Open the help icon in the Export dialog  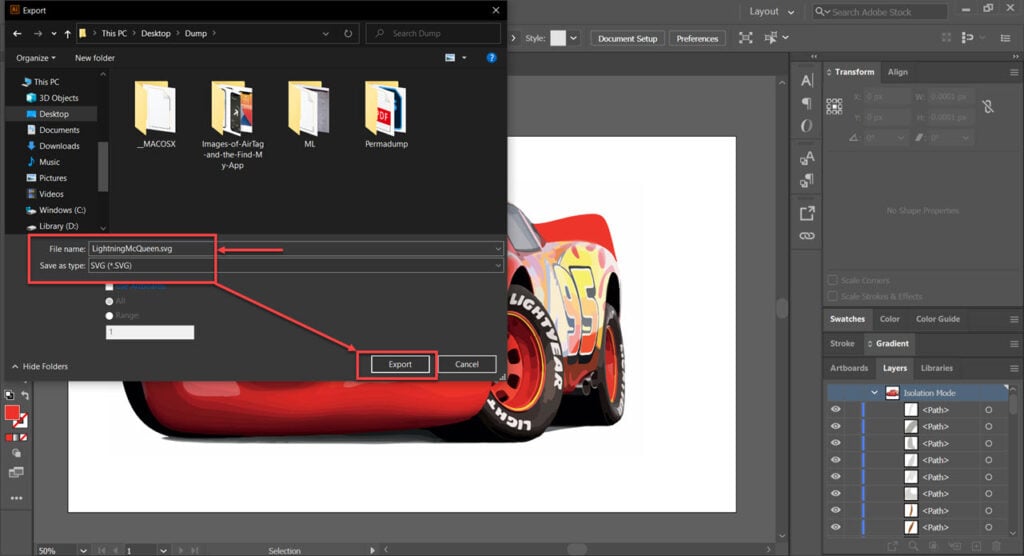coord(491,57)
